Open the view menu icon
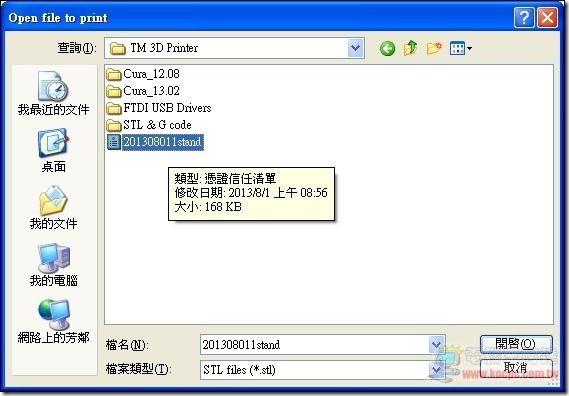Viewport: 569px width, 396px height. [x=460, y=48]
